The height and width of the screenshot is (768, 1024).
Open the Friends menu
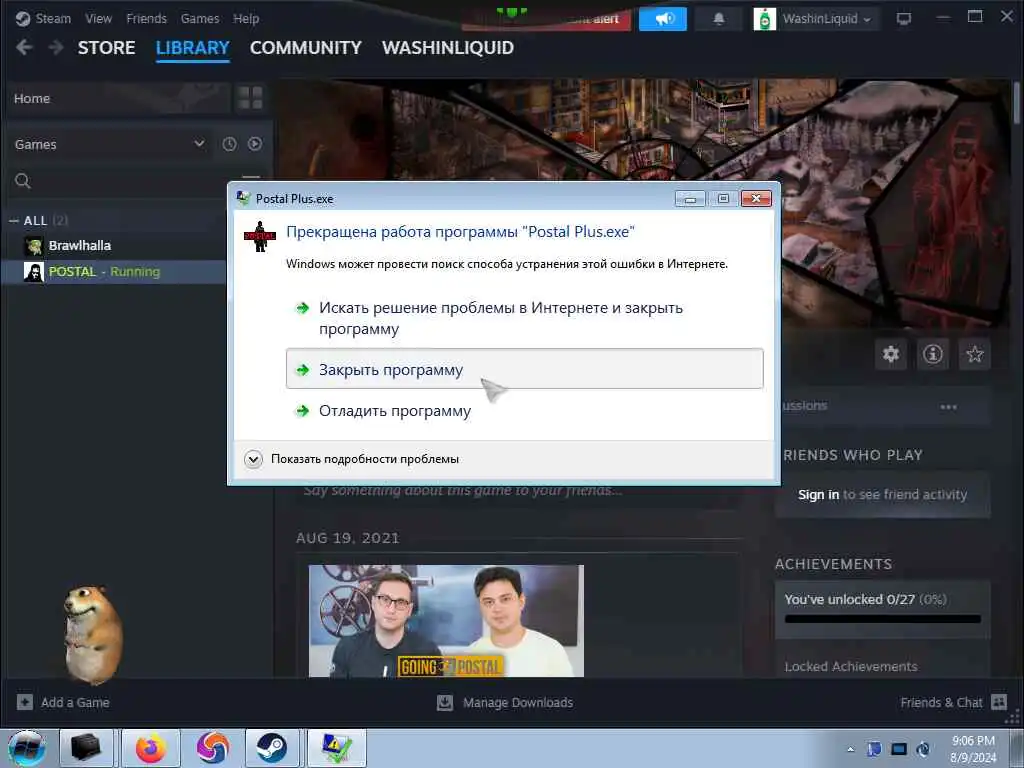pyautogui.click(x=146, y=18)
